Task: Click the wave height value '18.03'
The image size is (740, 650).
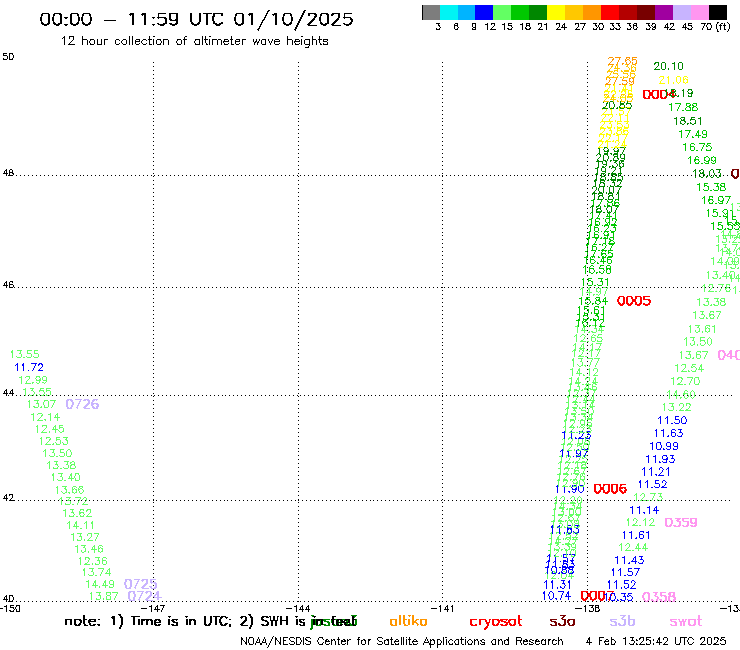Action: [x=707, y=174]
